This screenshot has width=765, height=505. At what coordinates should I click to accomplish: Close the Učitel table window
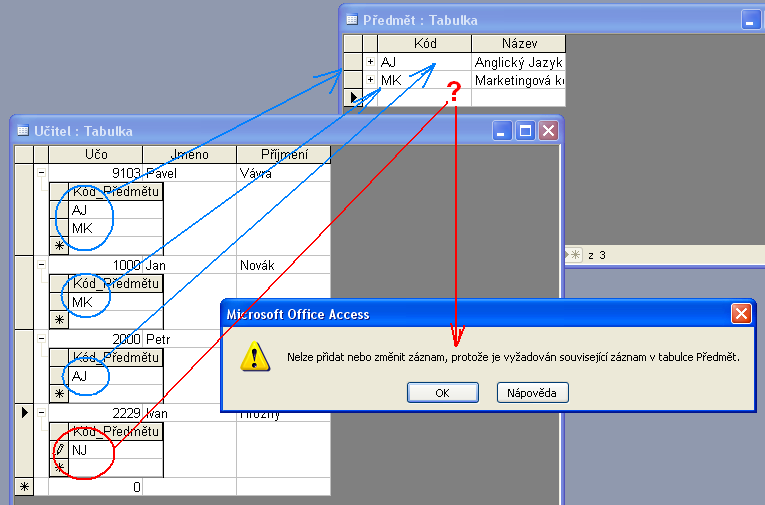[x=548, y=130]
